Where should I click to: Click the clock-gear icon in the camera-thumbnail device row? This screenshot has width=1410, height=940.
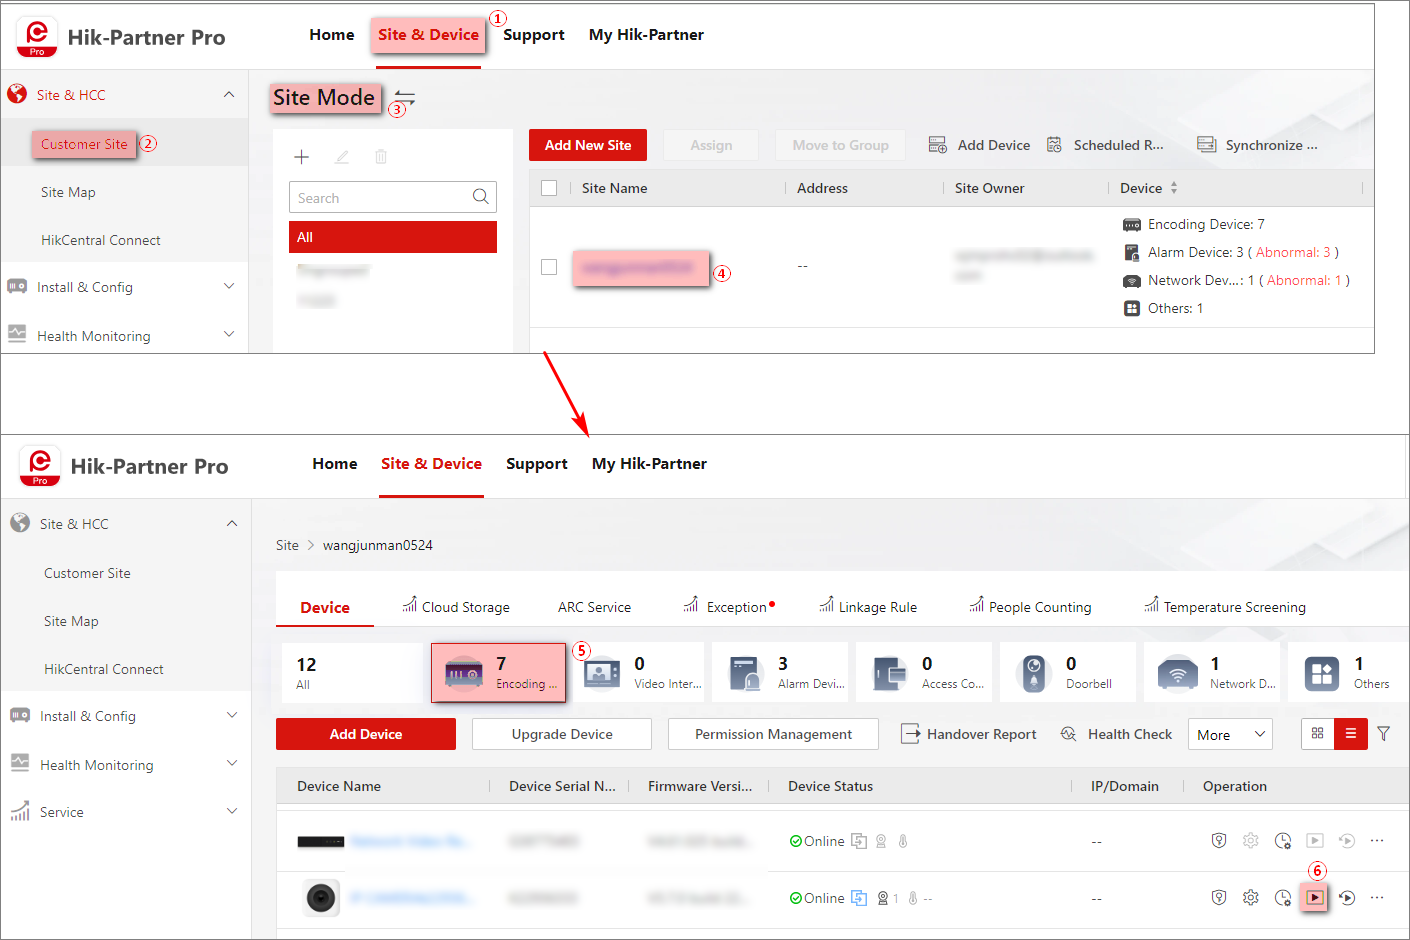pyautogui.click(x=1283, y=898)
